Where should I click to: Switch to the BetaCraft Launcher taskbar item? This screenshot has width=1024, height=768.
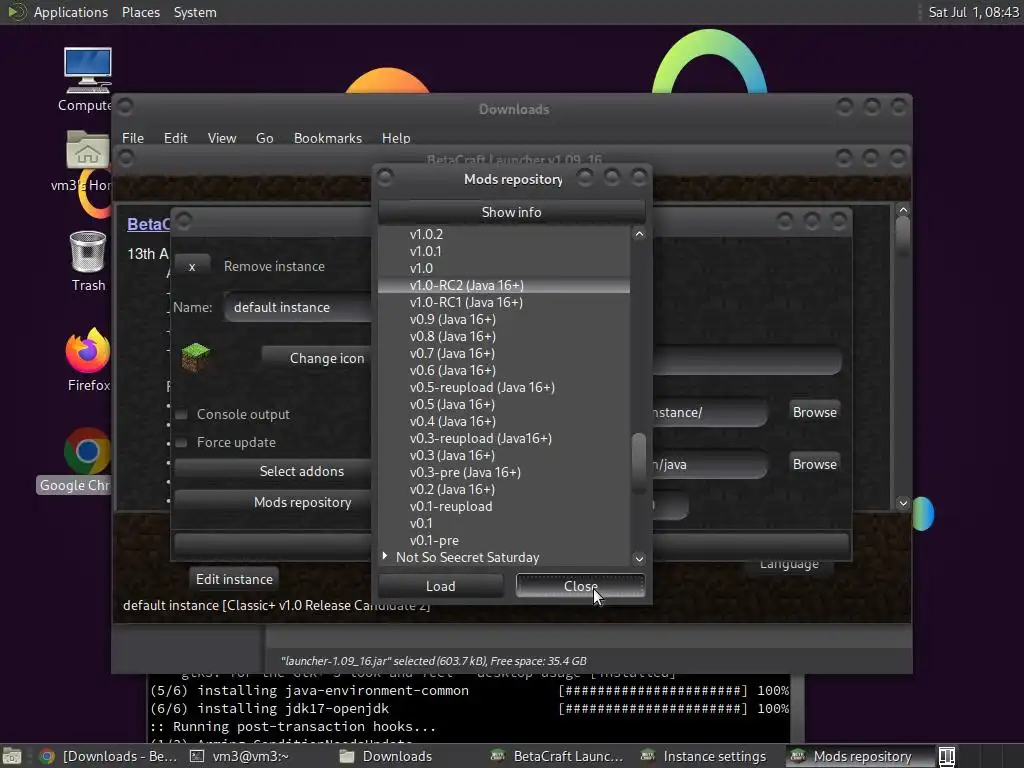click(559, 756)
